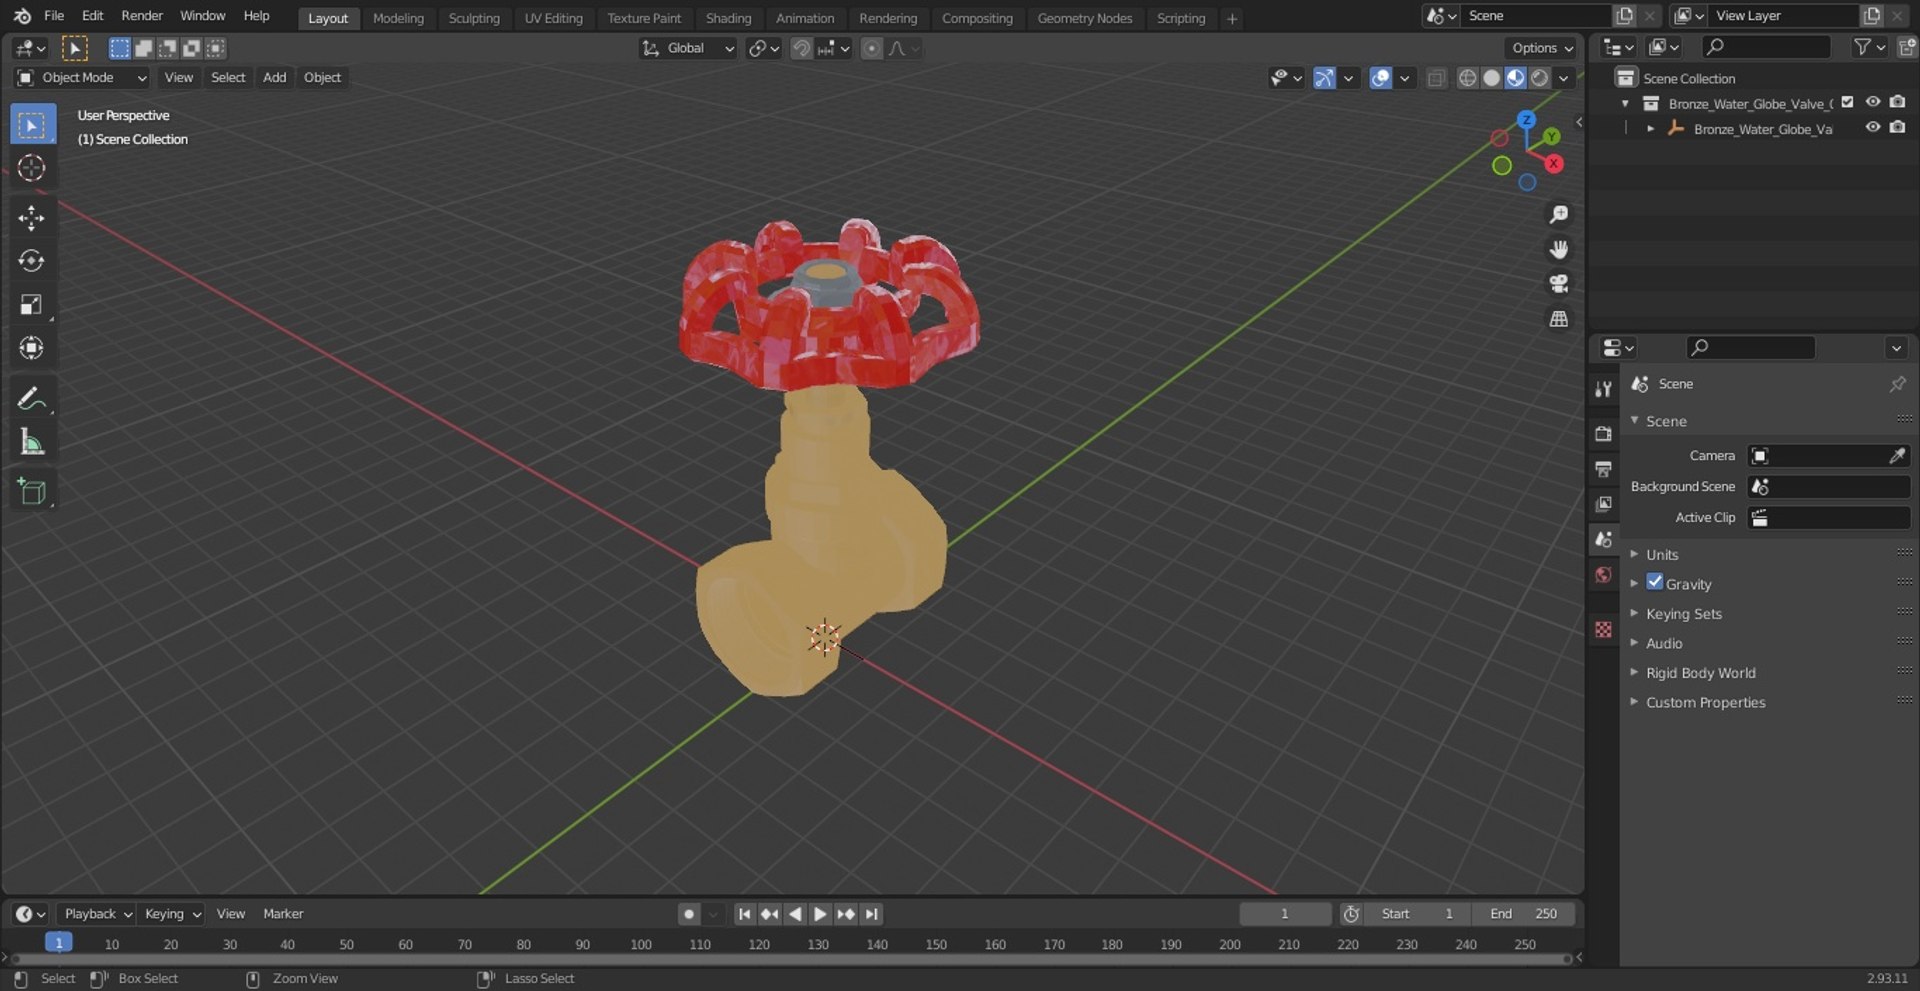Toggle the Gravity checkbox
1920x991 pixels.
click(1654, 582)
